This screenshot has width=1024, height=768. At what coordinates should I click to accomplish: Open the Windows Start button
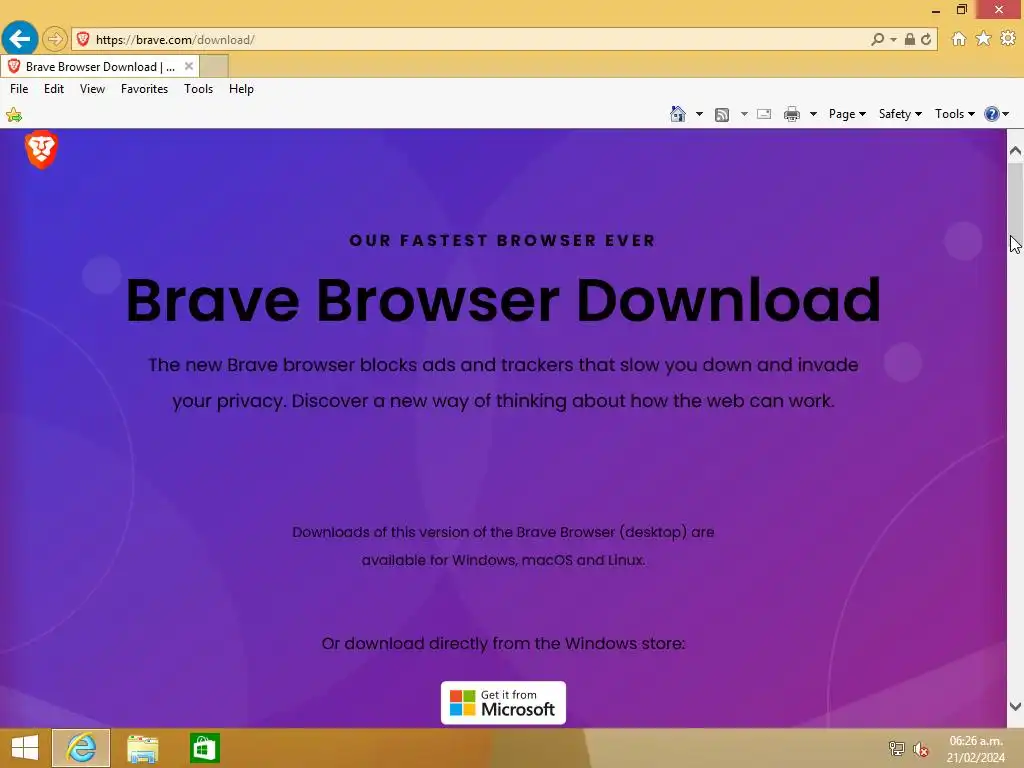25,748
